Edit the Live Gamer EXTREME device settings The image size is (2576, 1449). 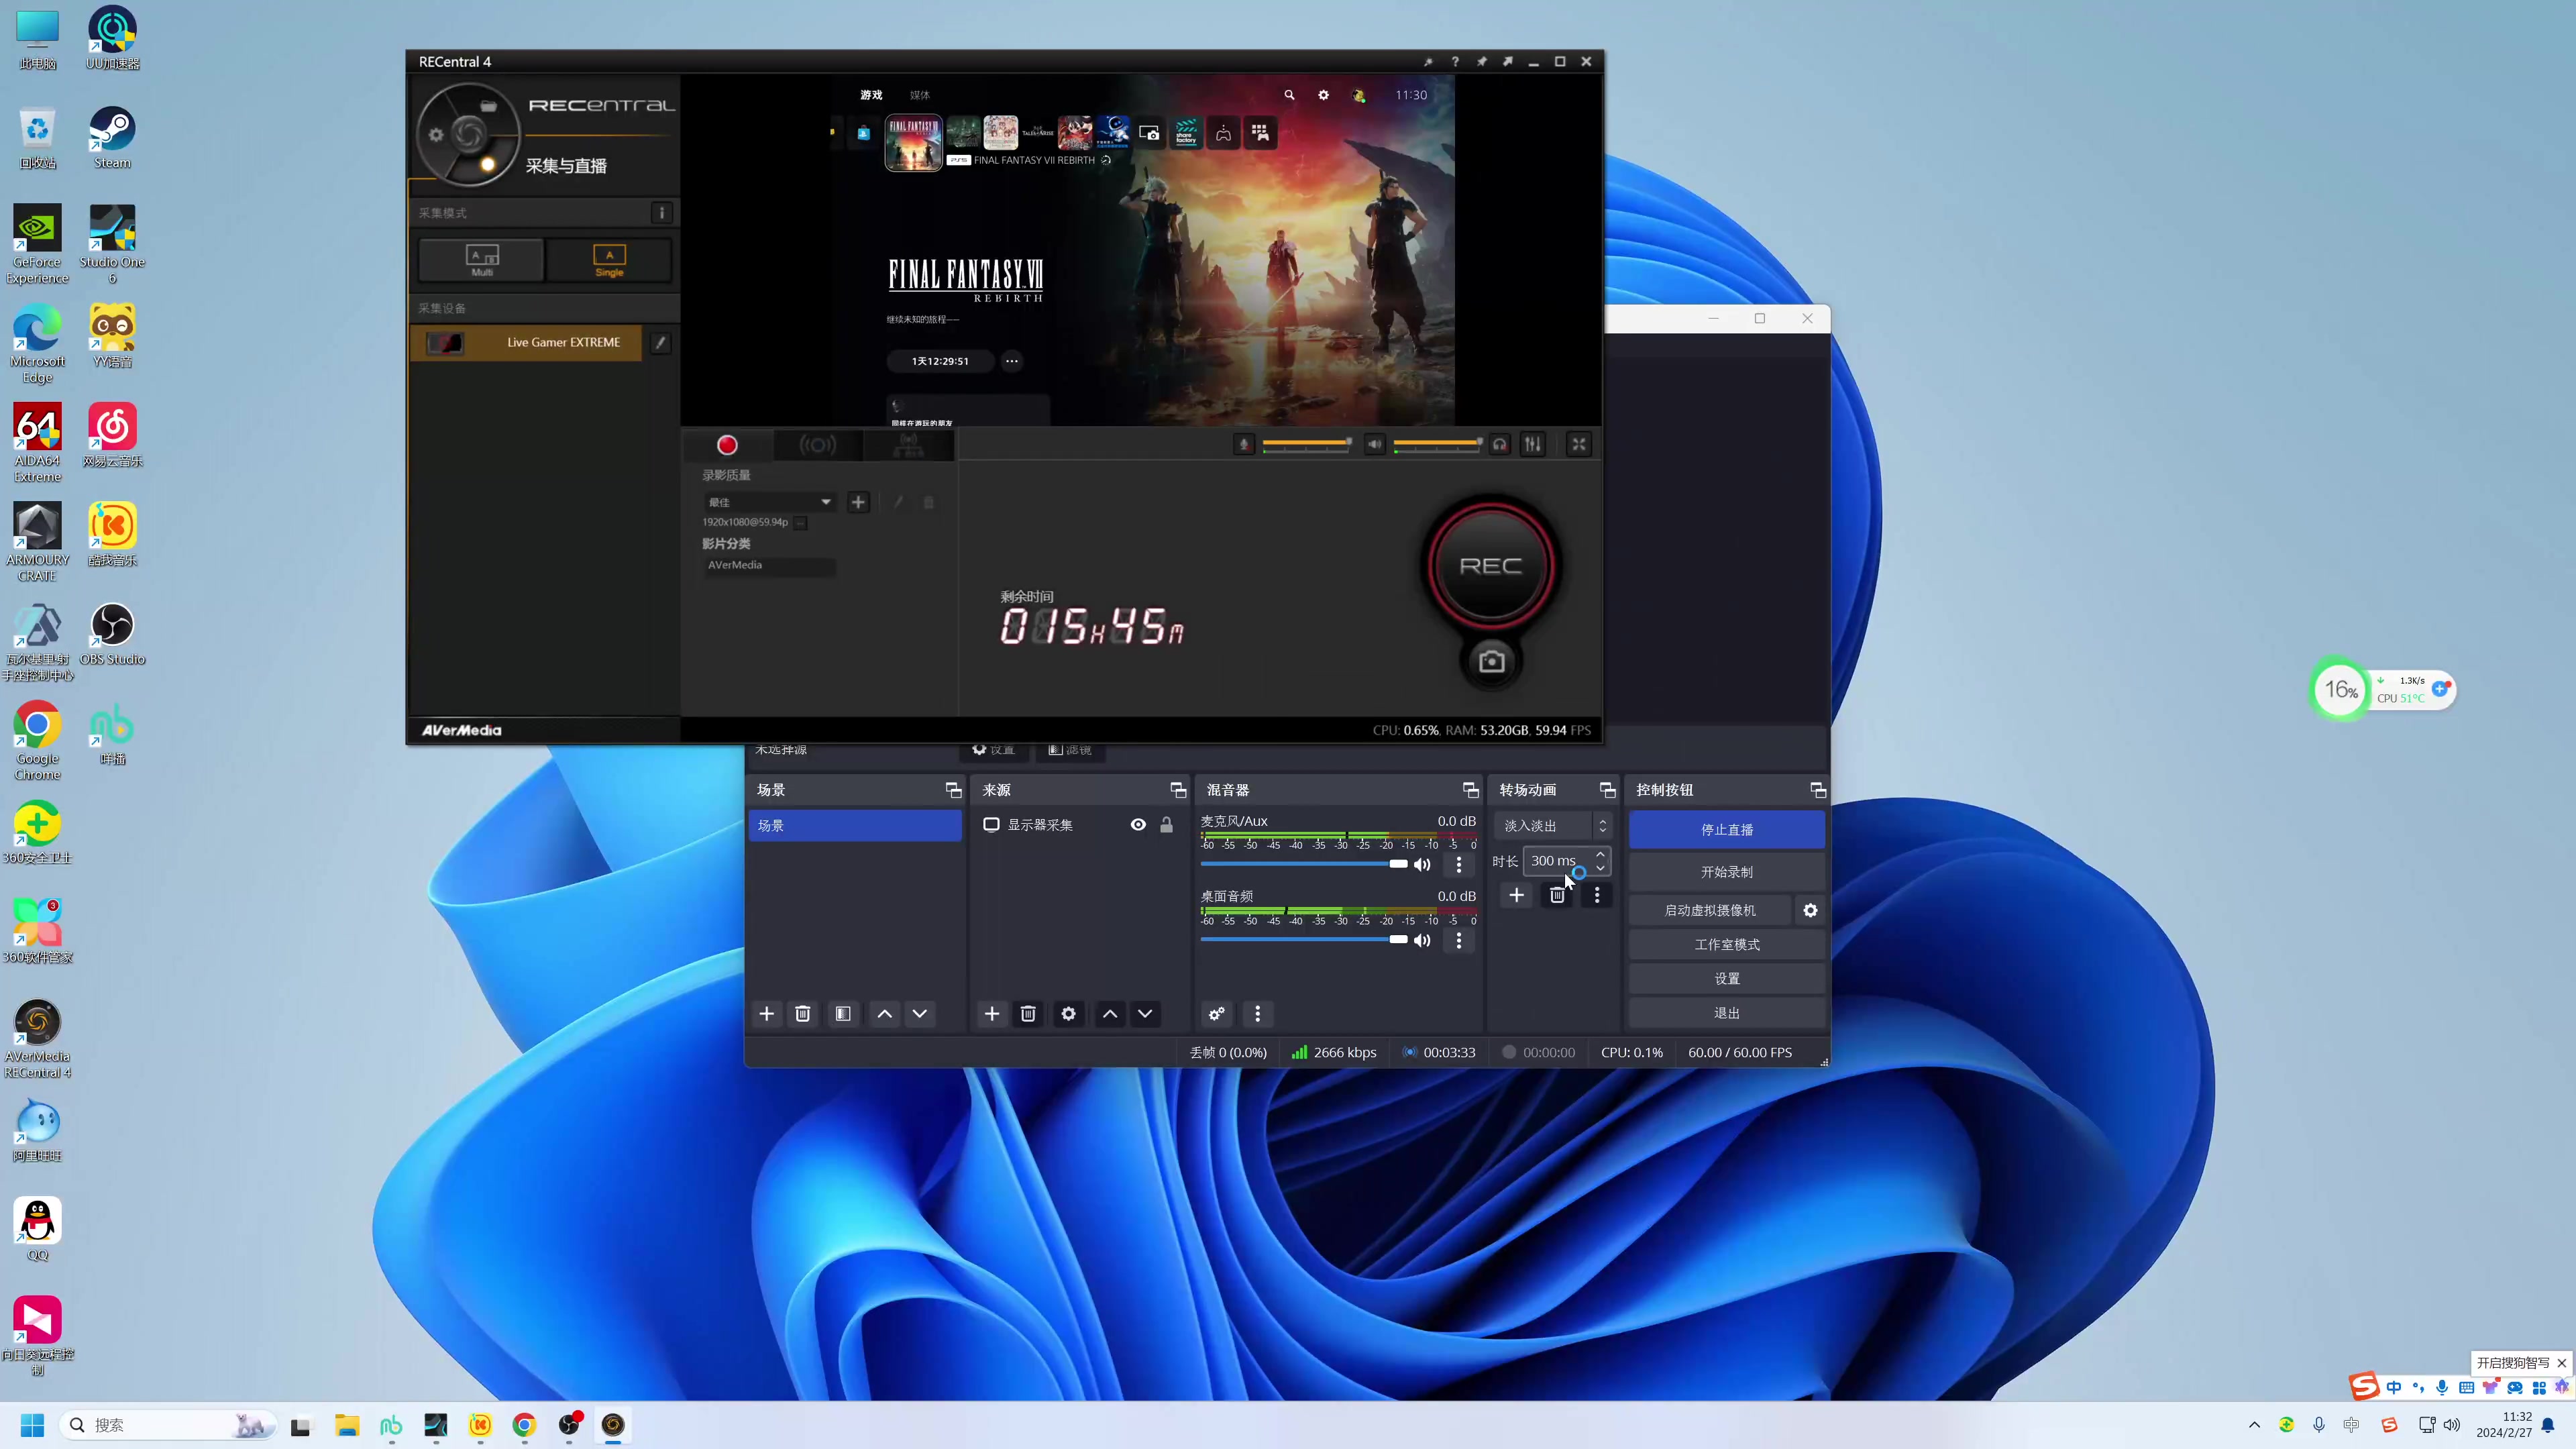[660, 342]
